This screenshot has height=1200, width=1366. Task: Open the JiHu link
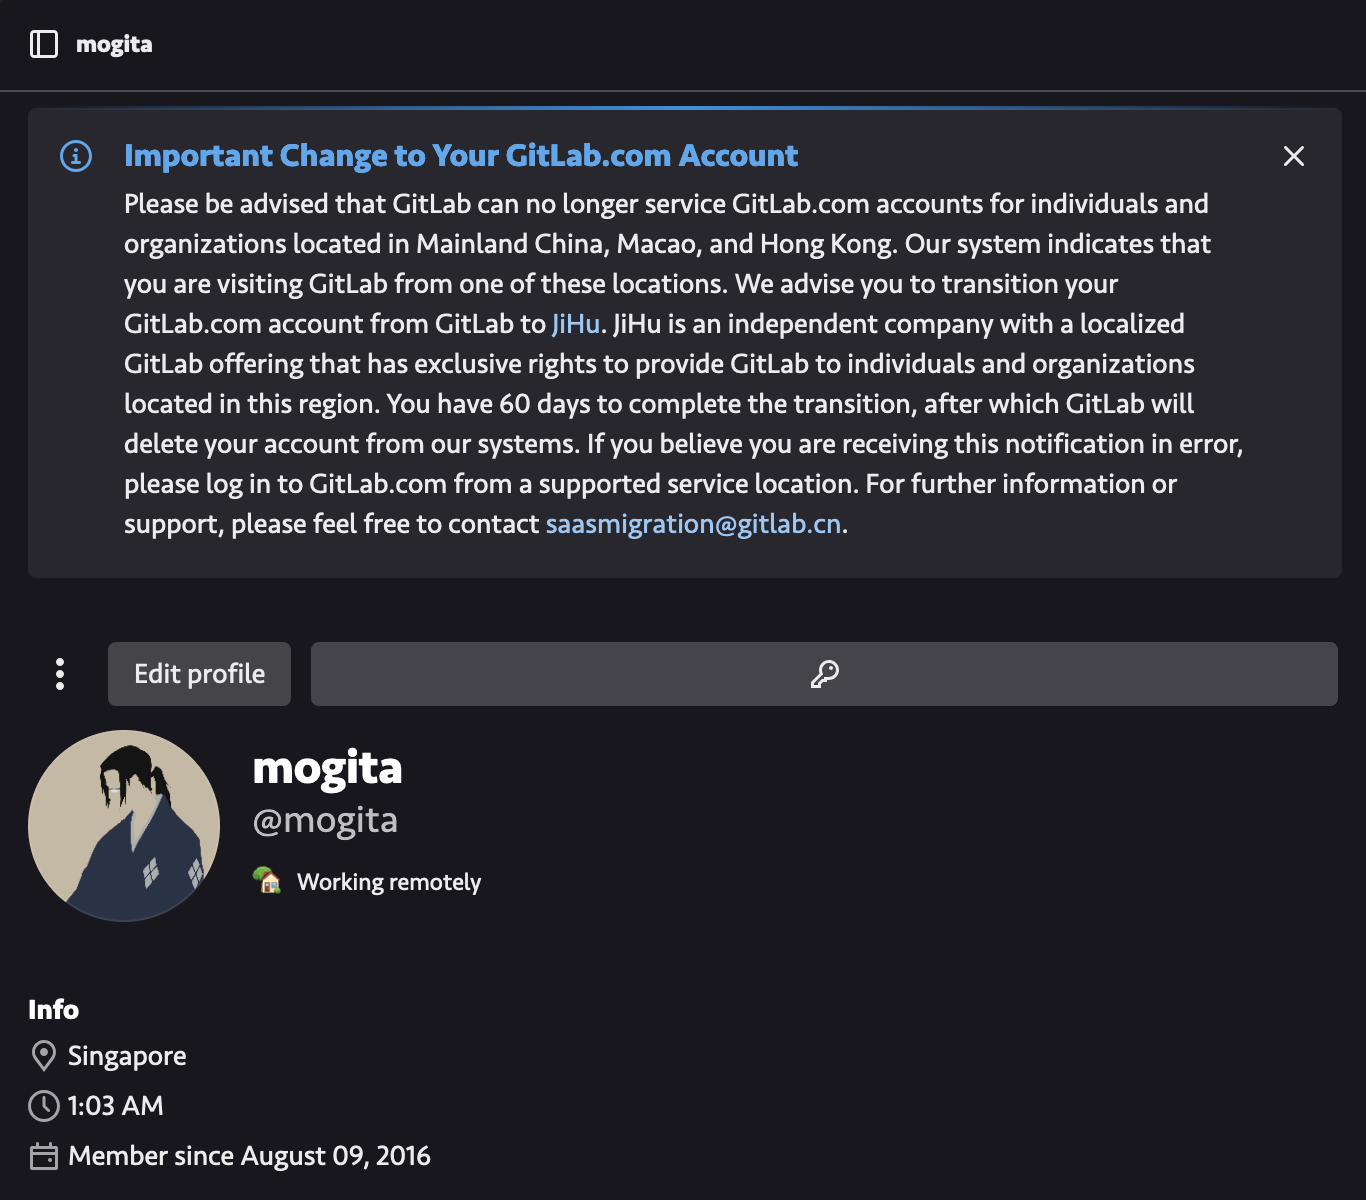click(575, 324)
